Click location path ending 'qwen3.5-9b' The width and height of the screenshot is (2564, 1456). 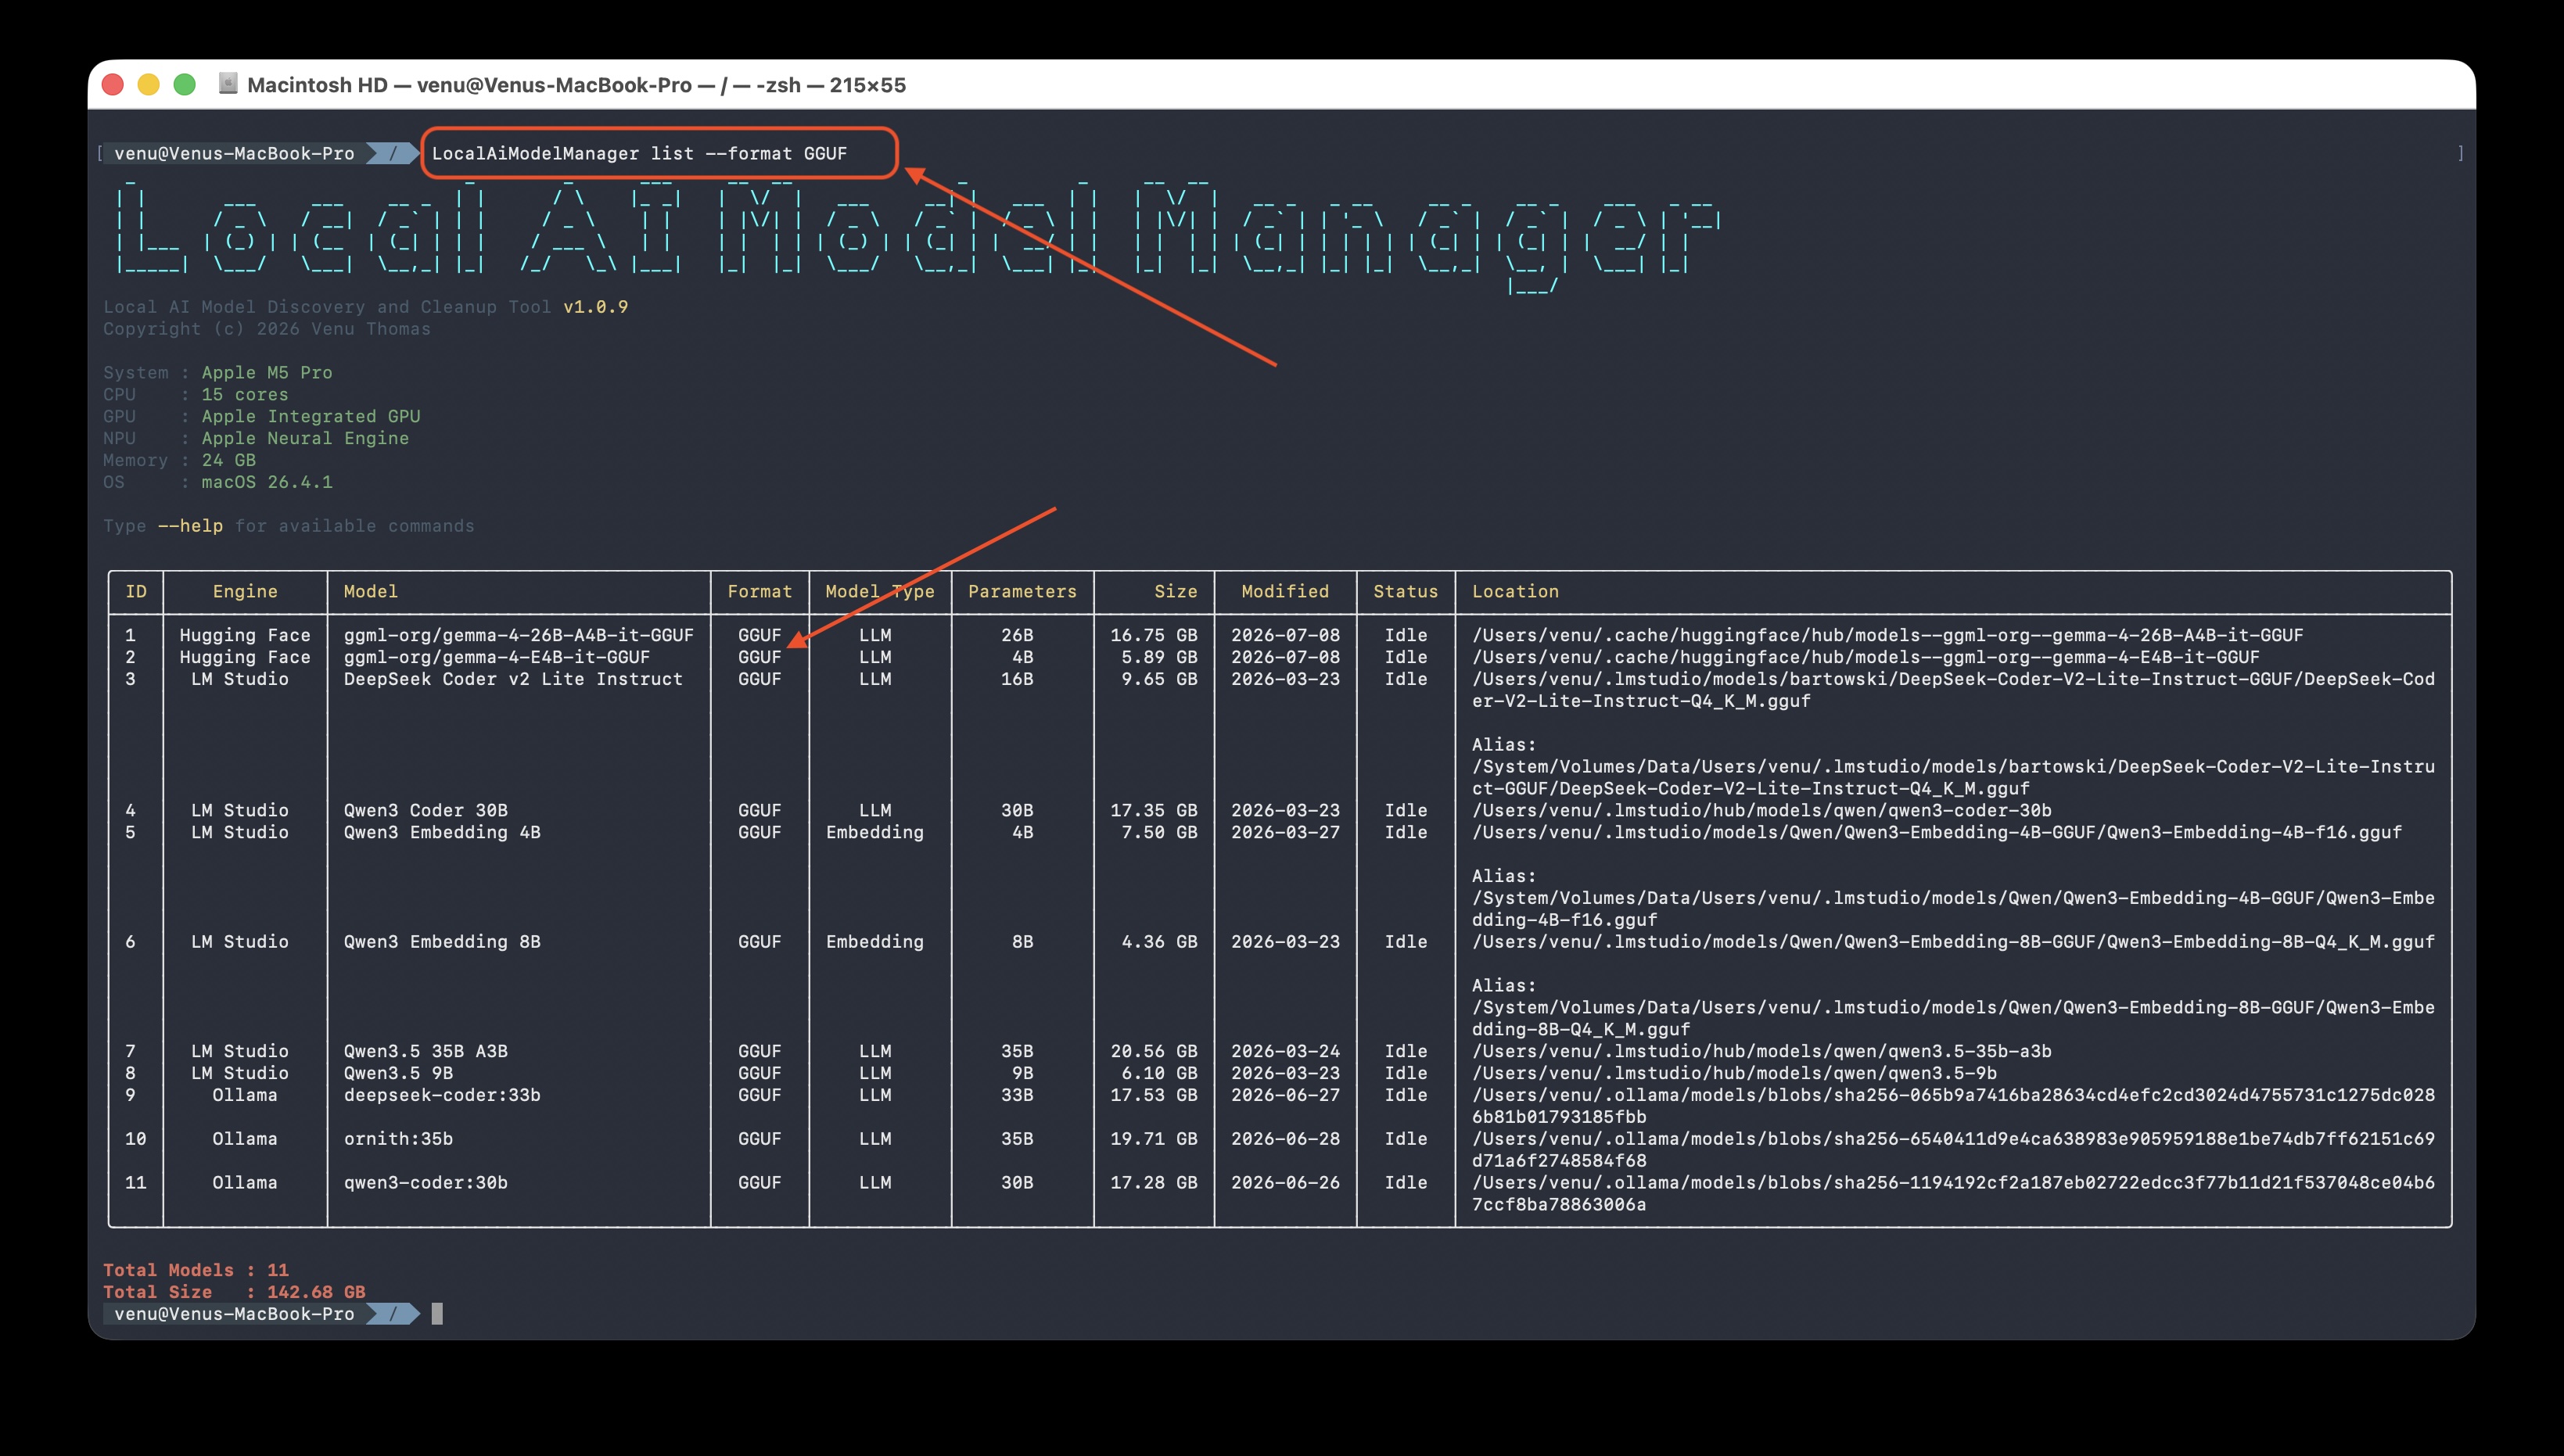1734,1073
